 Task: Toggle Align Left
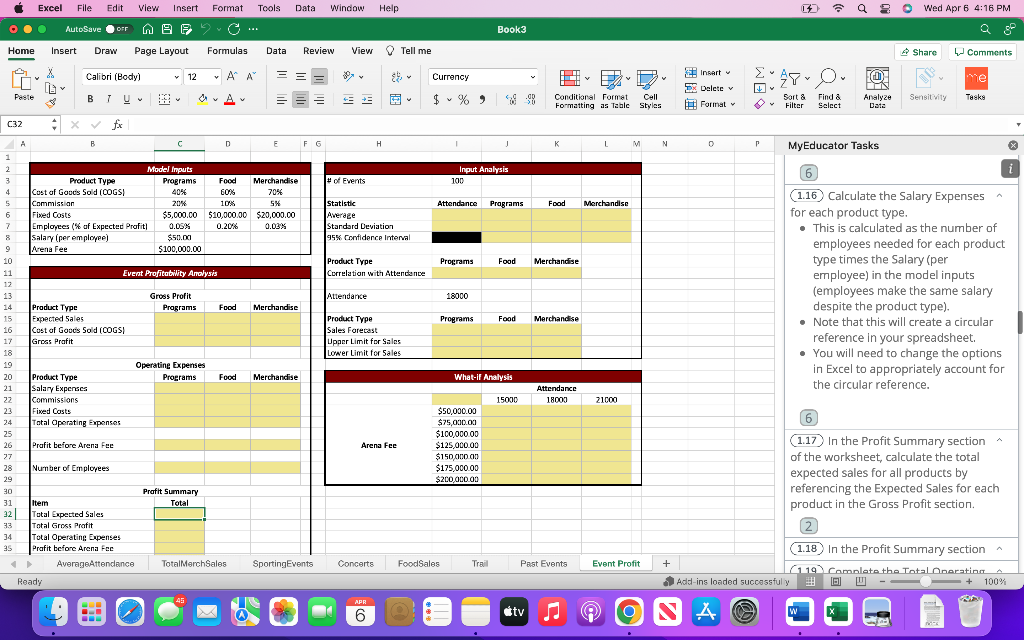click(281, 100)
